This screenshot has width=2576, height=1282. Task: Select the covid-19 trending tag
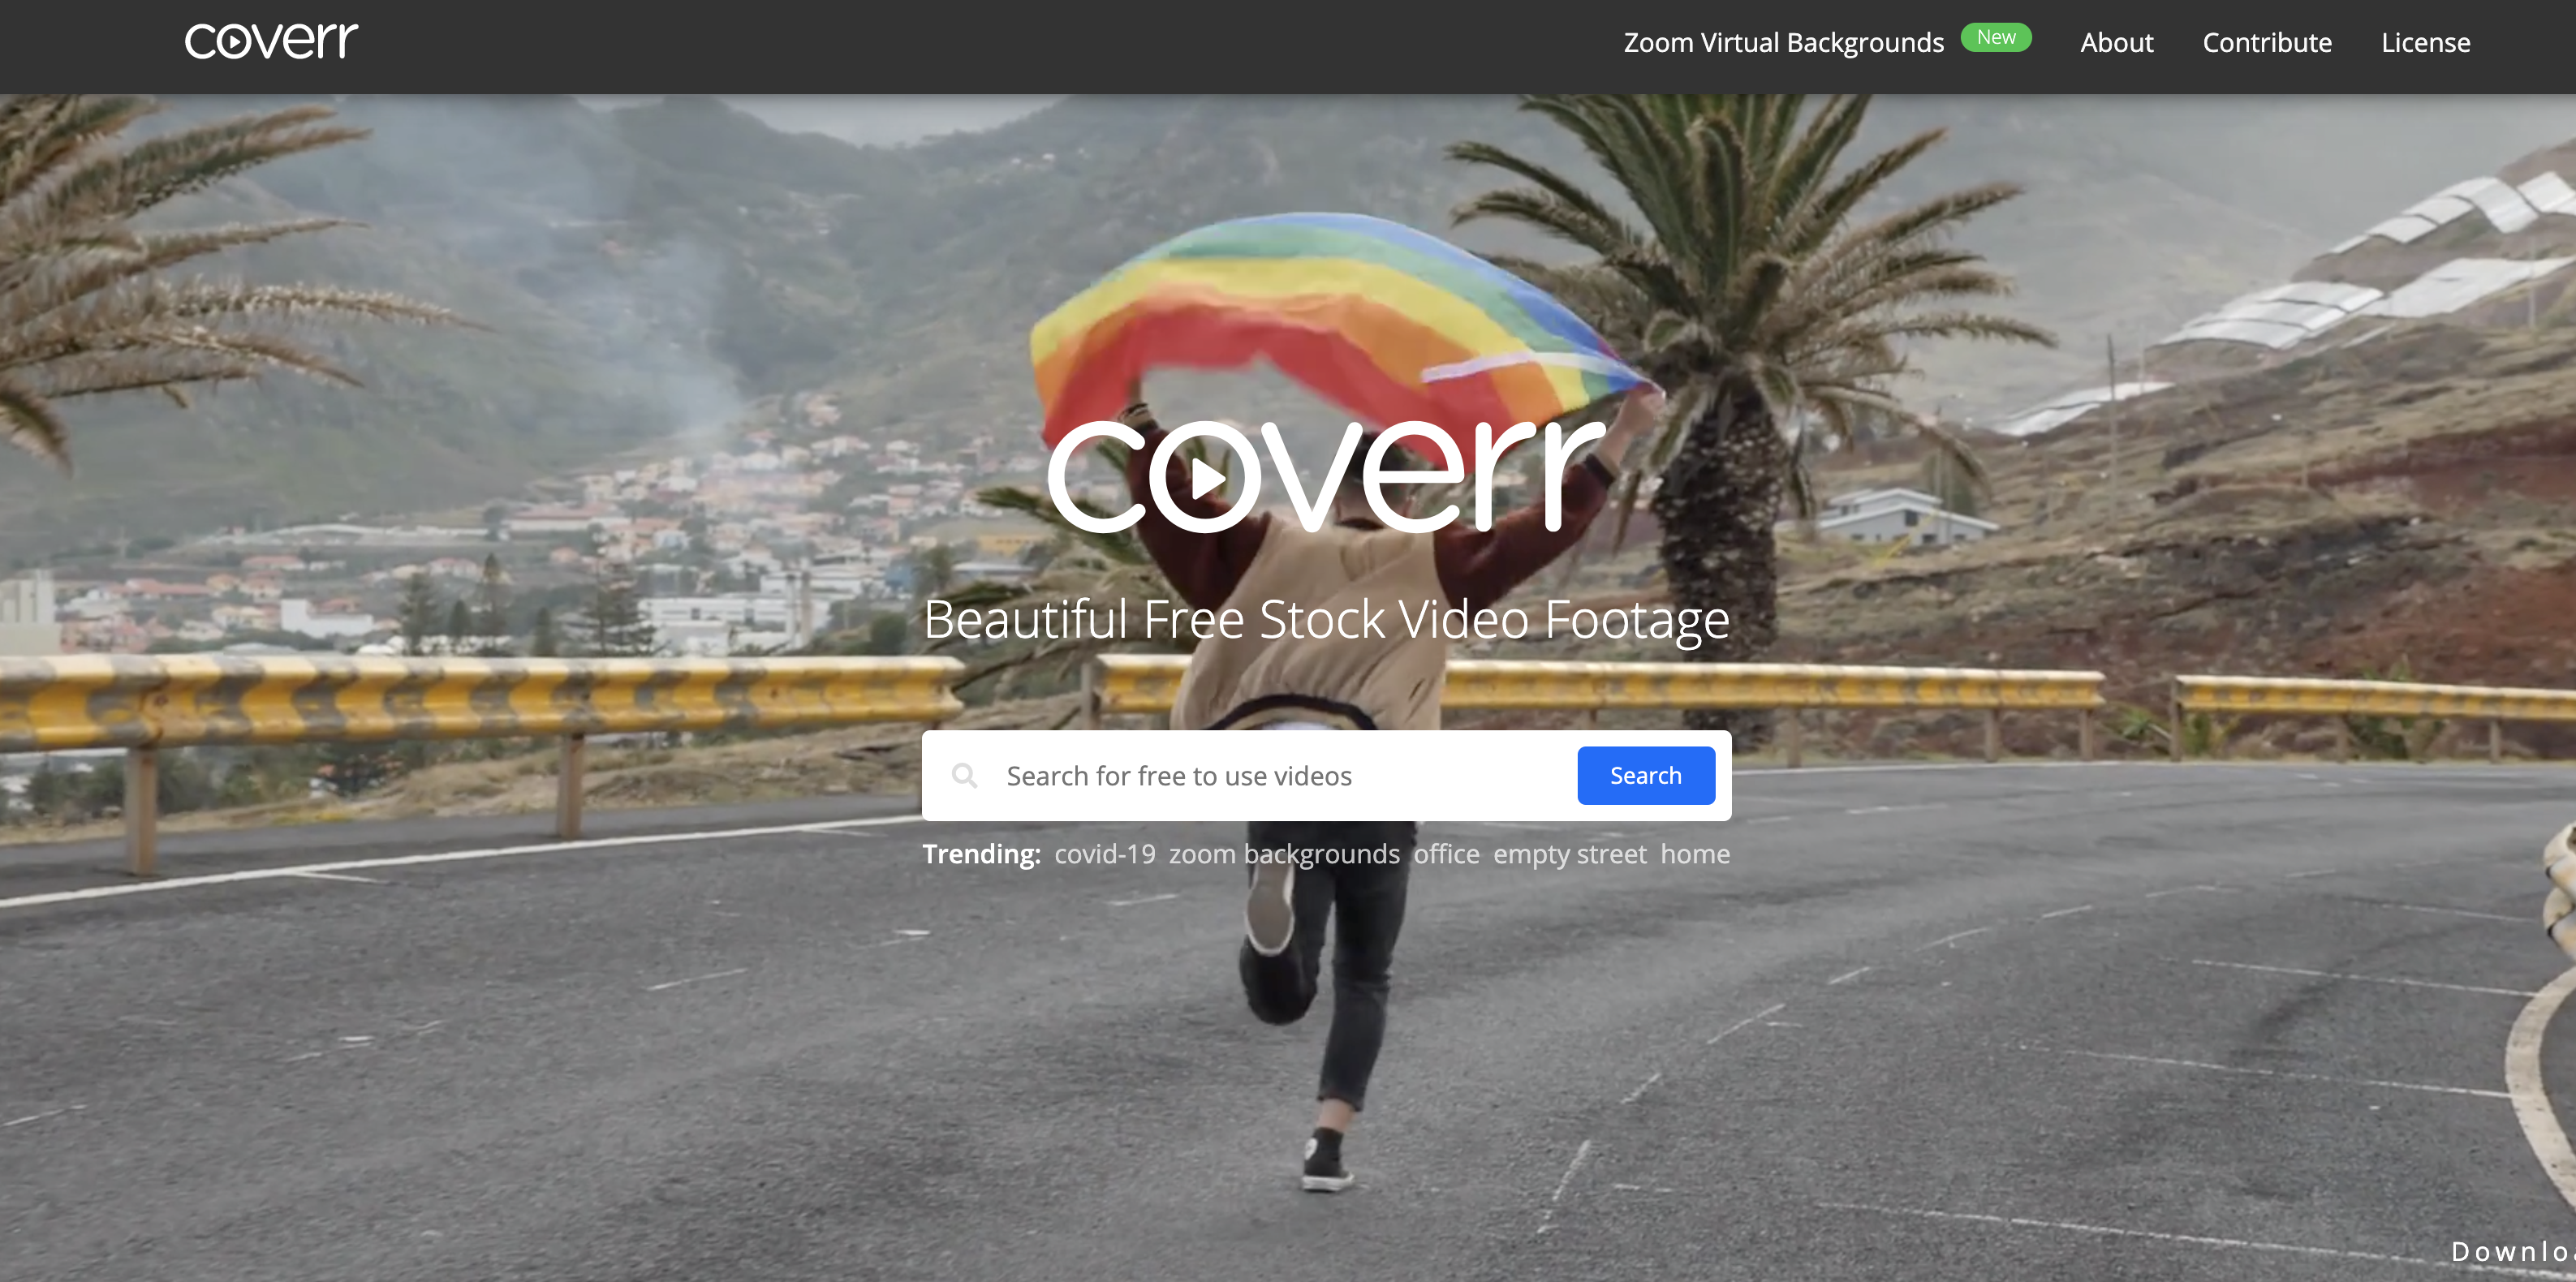1104,854
